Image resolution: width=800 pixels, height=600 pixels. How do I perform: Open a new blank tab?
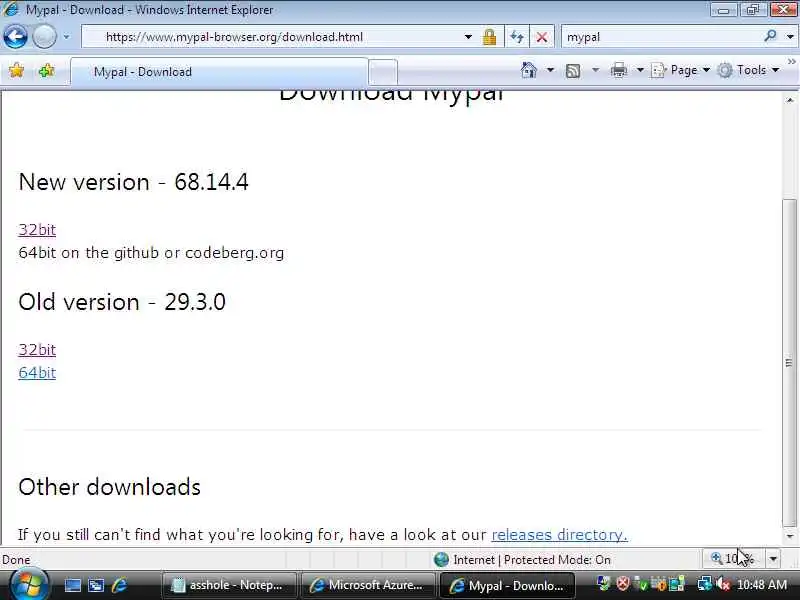point(383,72)
